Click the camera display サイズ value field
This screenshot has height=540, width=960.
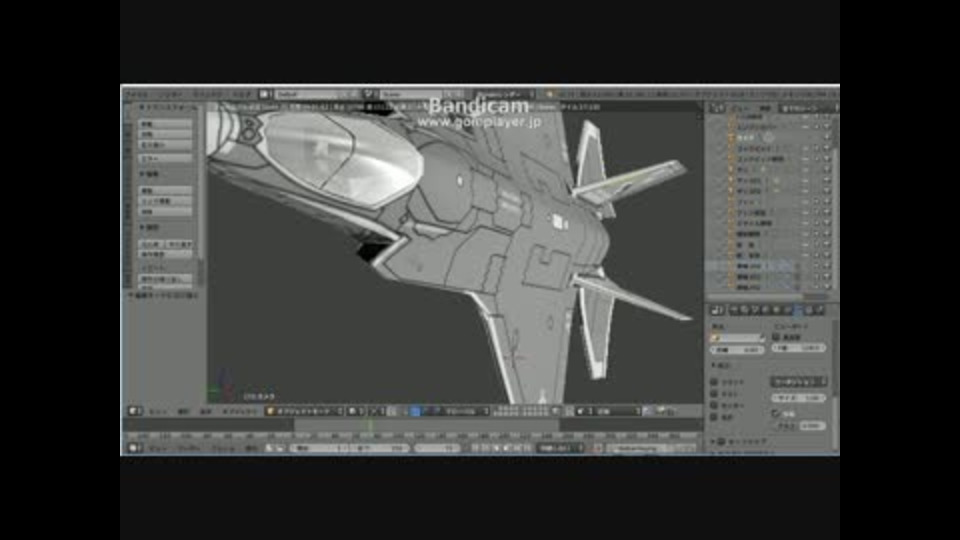(798, 398)
